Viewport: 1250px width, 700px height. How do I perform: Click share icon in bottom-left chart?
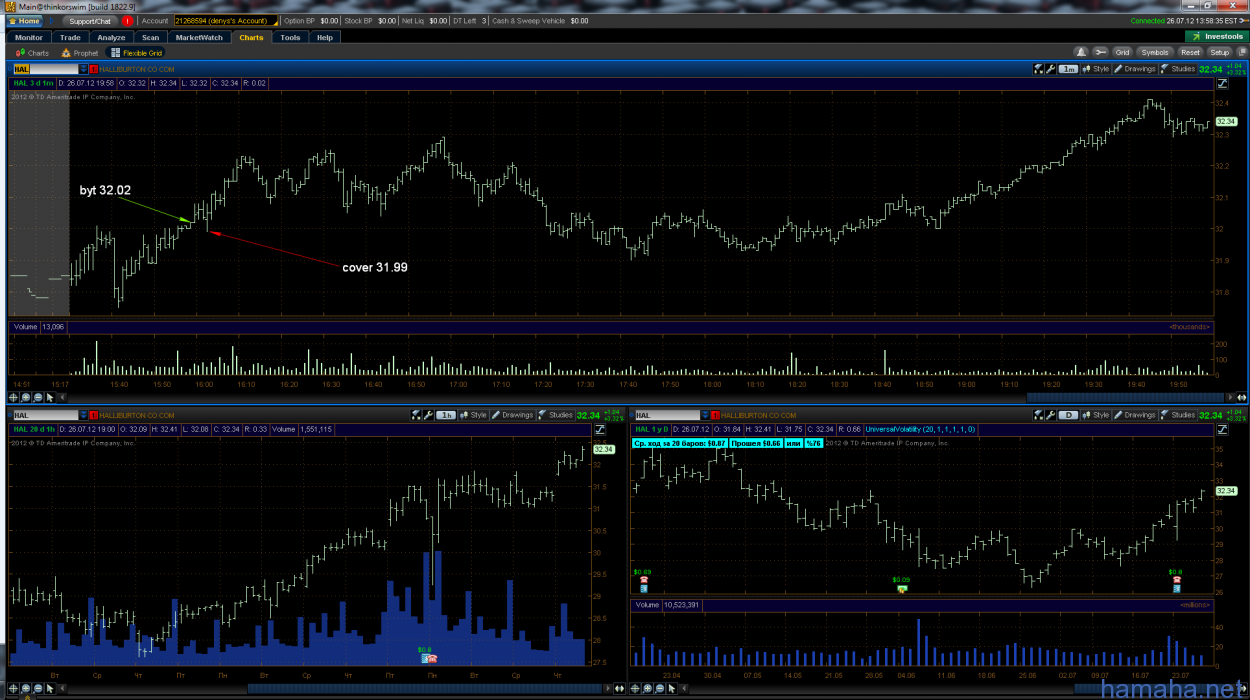[x=417, y=415]
